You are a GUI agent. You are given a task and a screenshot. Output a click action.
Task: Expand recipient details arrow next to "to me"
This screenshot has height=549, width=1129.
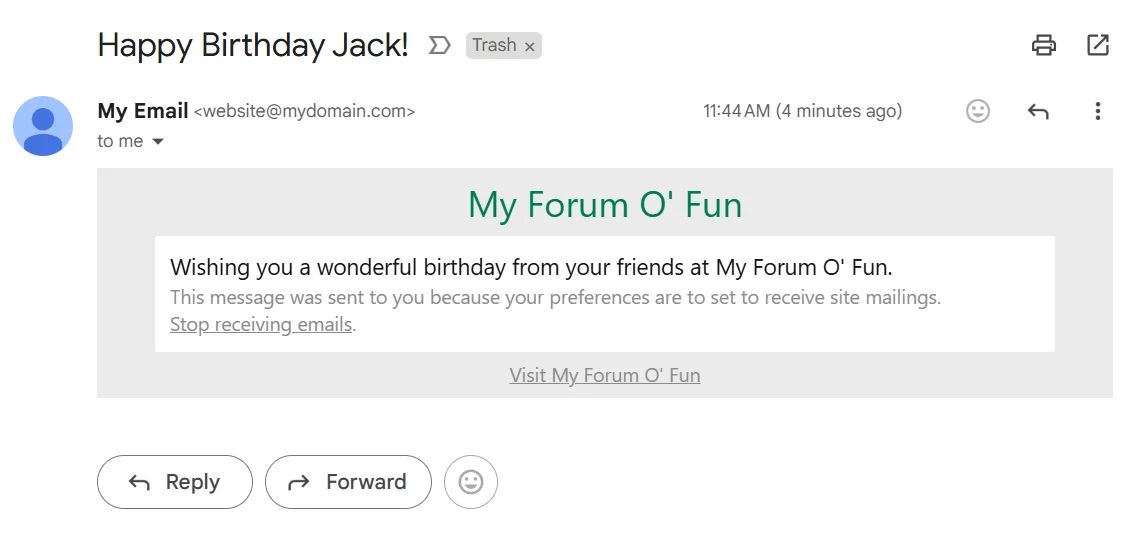pyautogui.click(x=158, y=142)
